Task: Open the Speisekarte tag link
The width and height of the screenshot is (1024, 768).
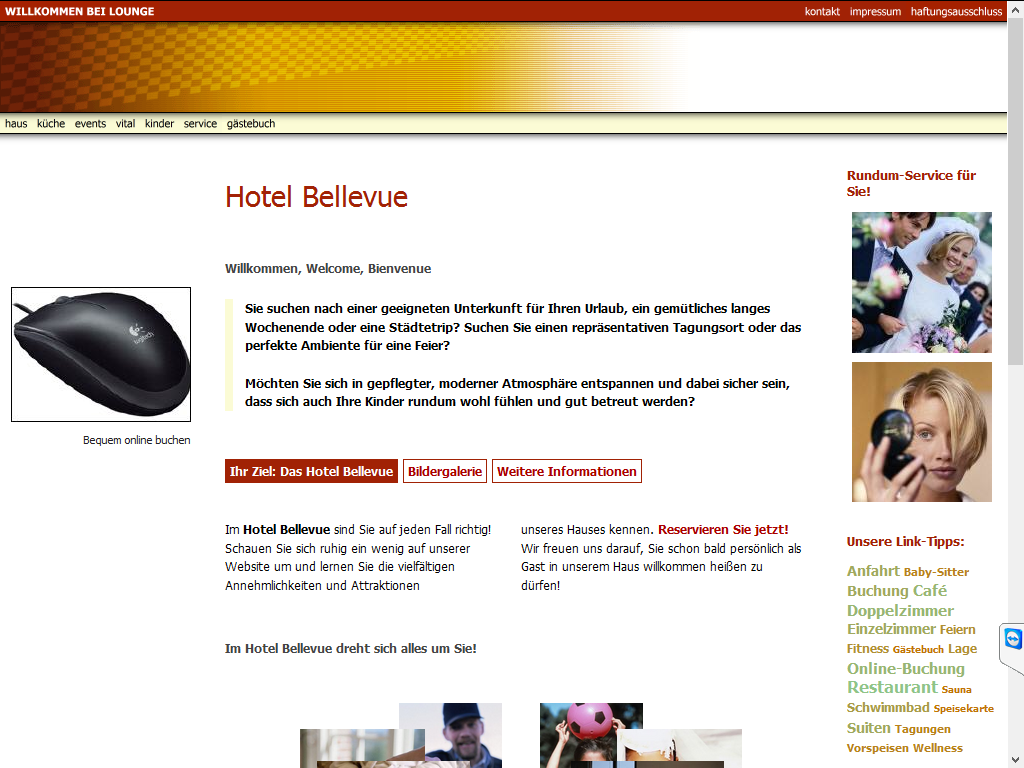Action: [x=963, y=709]
